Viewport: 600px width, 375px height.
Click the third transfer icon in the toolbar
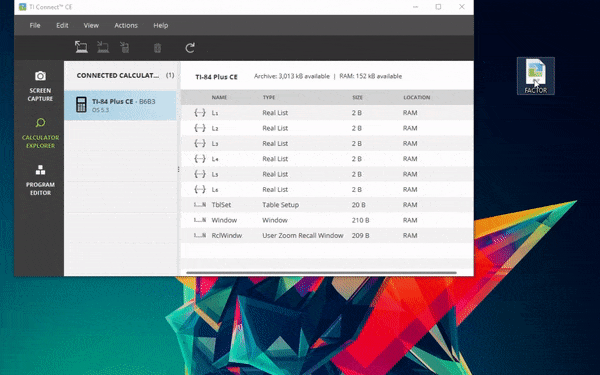(124, 47)
